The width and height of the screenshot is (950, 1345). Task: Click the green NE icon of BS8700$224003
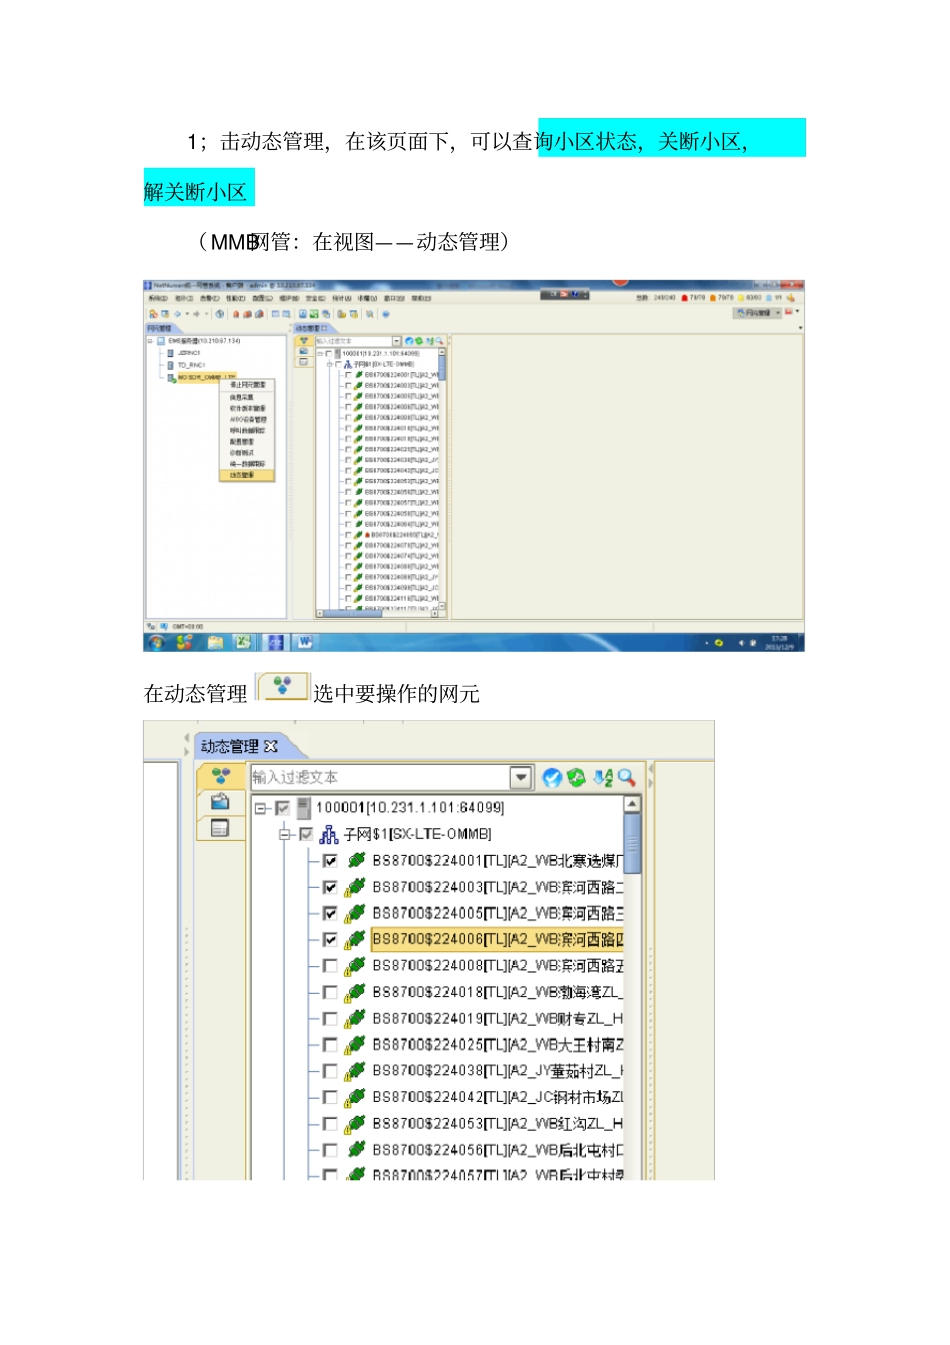pos(355,886)
